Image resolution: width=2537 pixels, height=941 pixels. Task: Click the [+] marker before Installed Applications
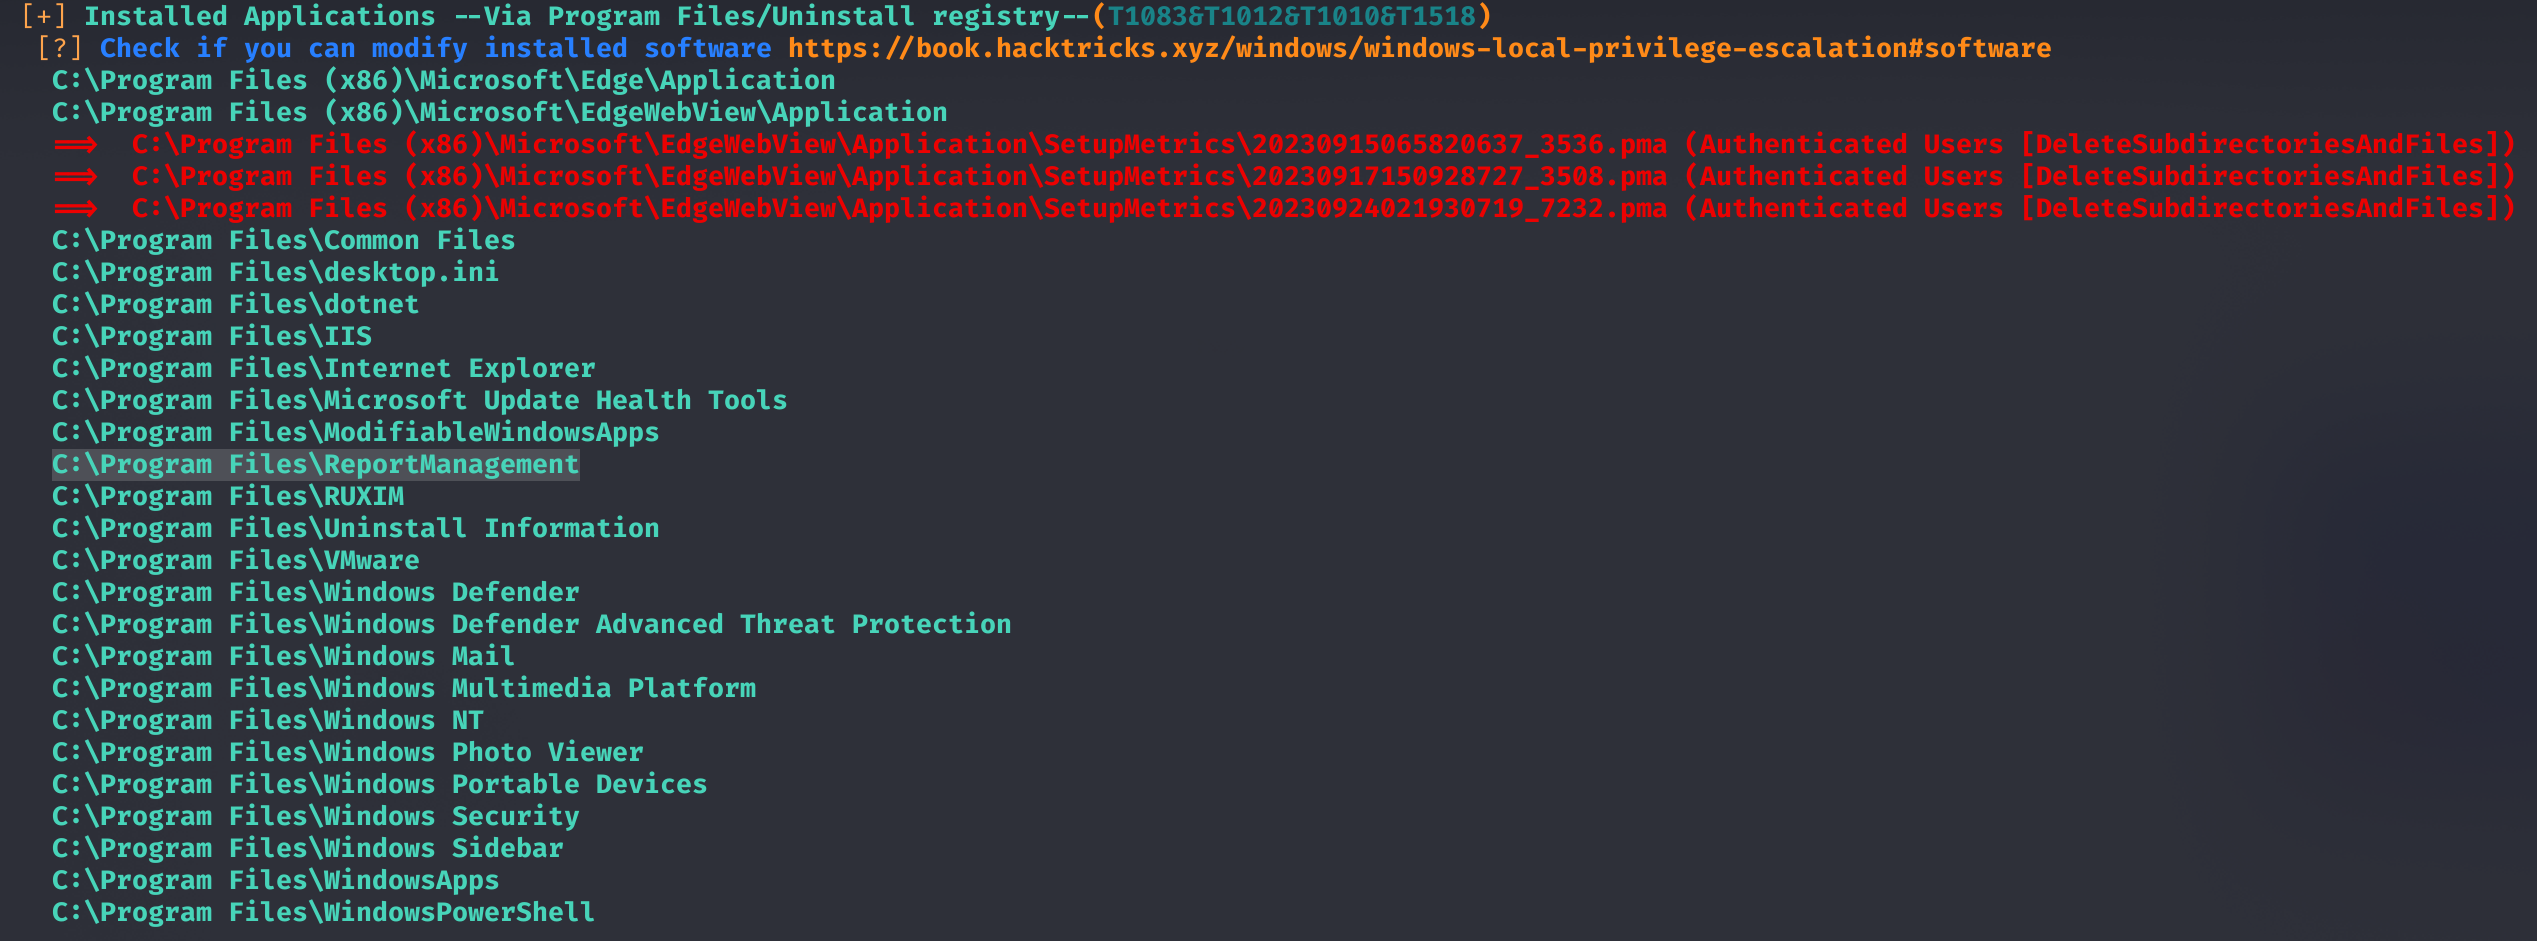[44, 16]
